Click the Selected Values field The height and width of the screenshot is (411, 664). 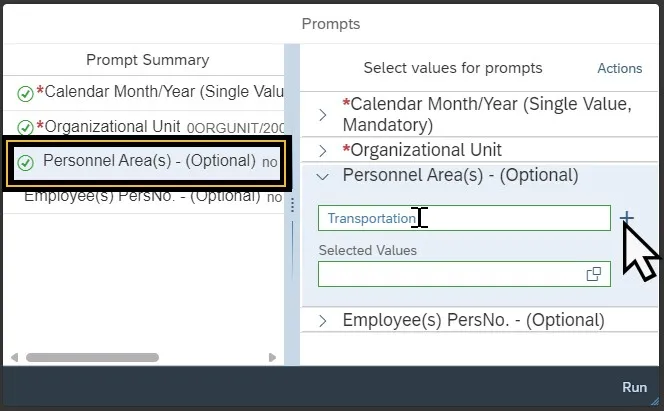(450, 274)
